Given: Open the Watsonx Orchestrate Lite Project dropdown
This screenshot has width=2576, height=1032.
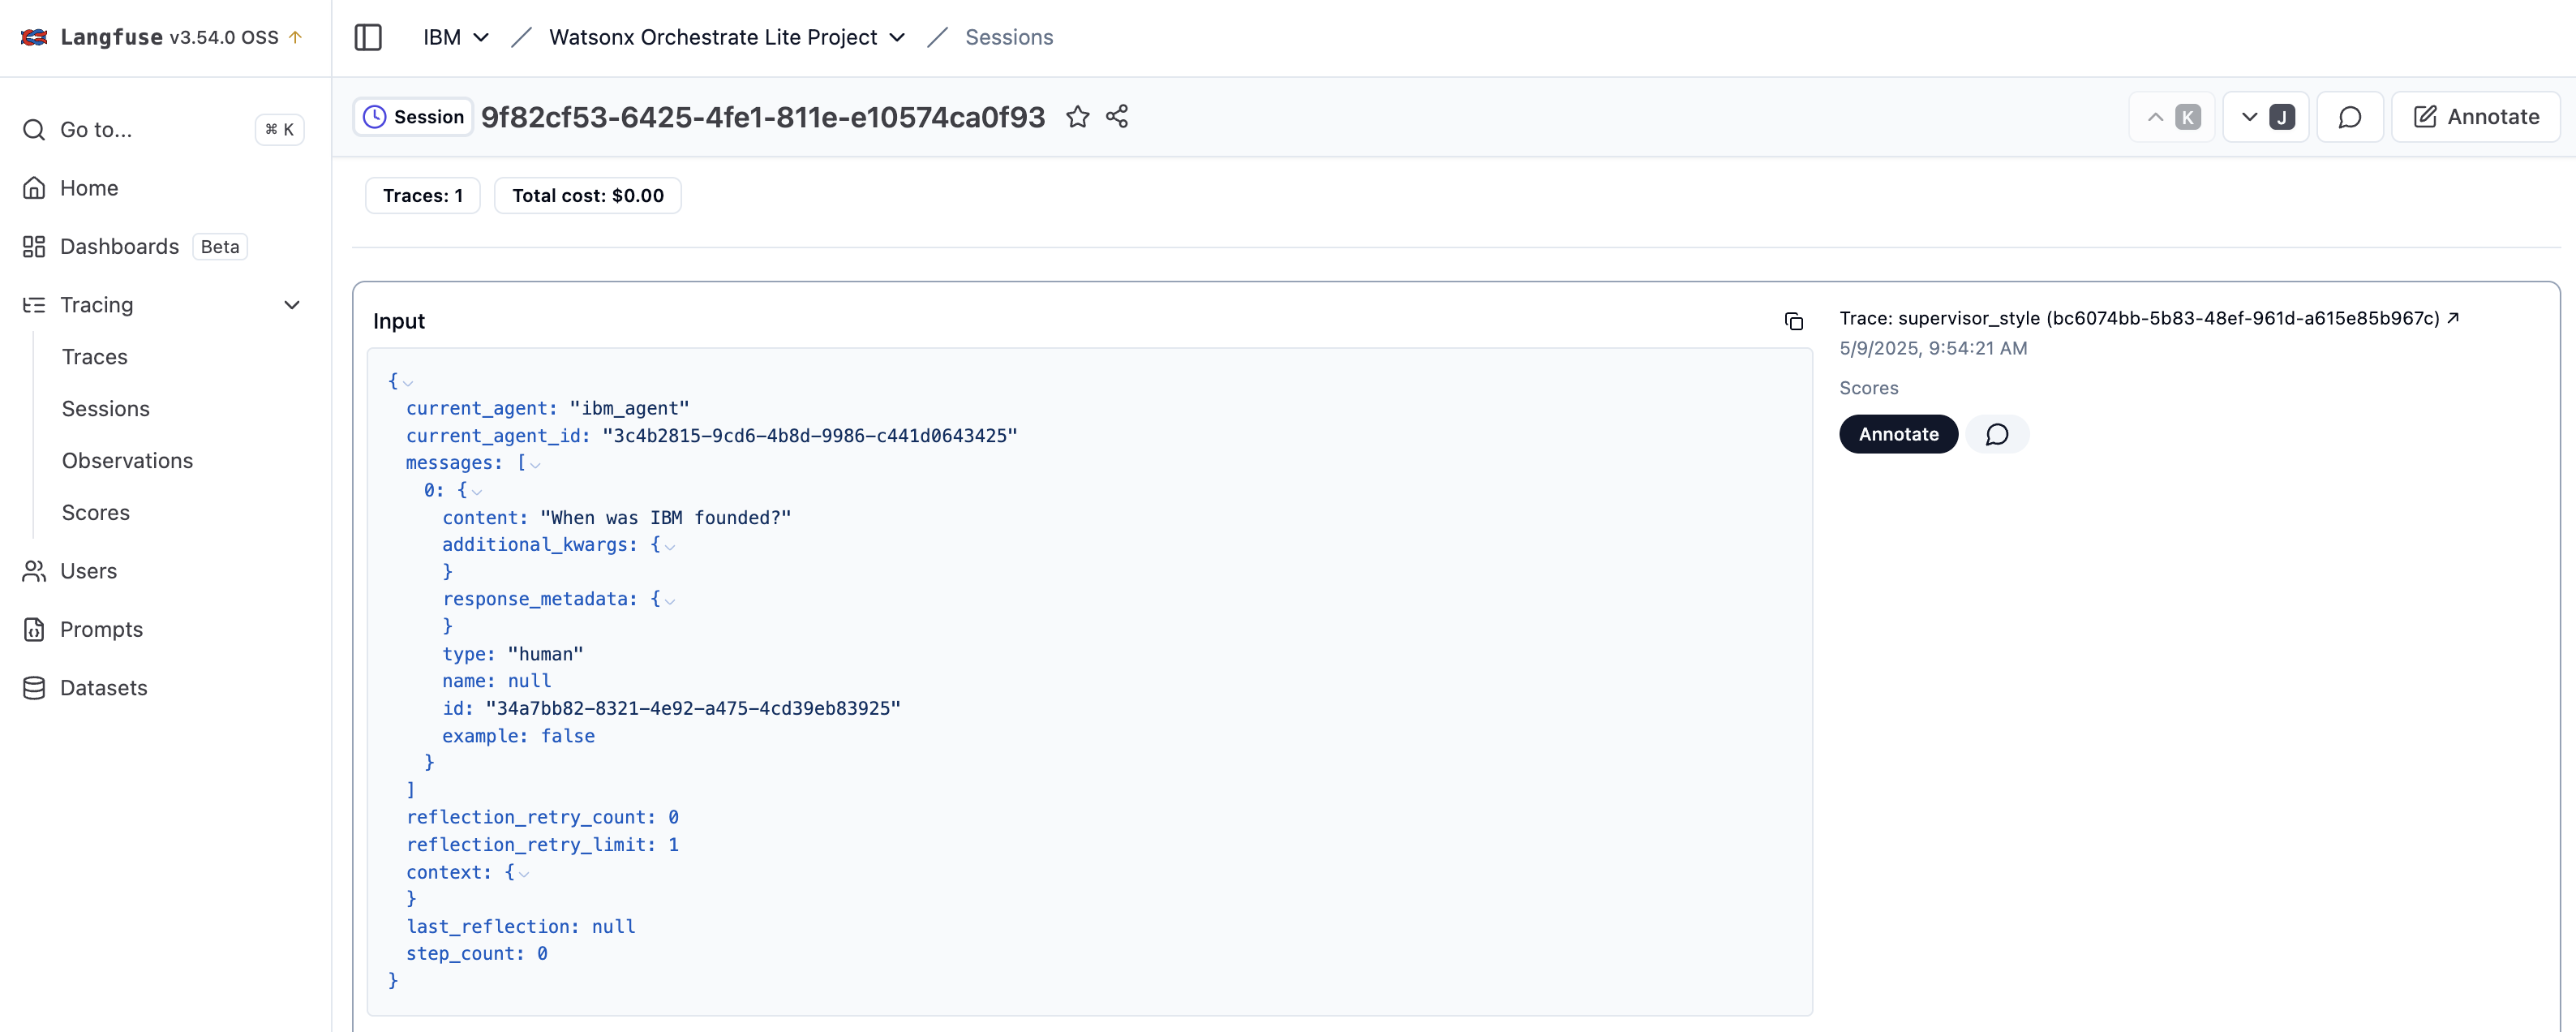Looking at the screenshot, I should (x=727, y=37).
